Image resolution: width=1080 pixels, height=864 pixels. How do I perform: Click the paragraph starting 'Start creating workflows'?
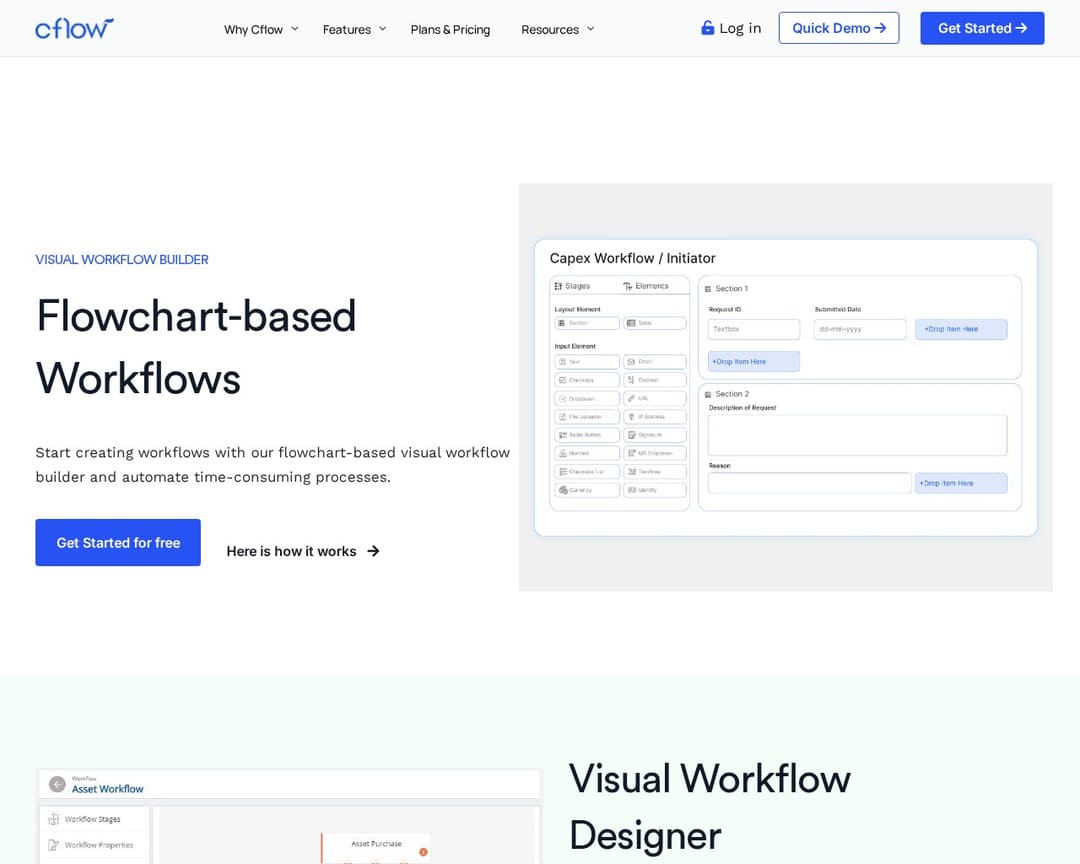click(x=273, y=464)
